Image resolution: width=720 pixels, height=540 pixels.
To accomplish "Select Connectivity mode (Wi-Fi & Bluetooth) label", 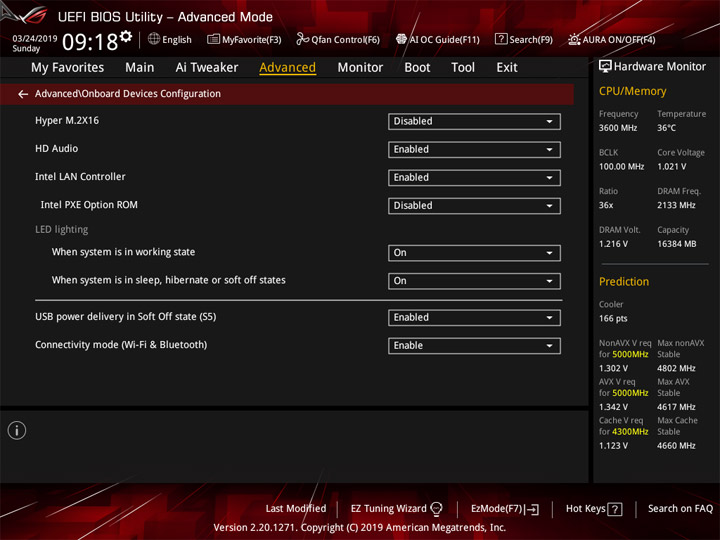I will [x=121, y=345].
